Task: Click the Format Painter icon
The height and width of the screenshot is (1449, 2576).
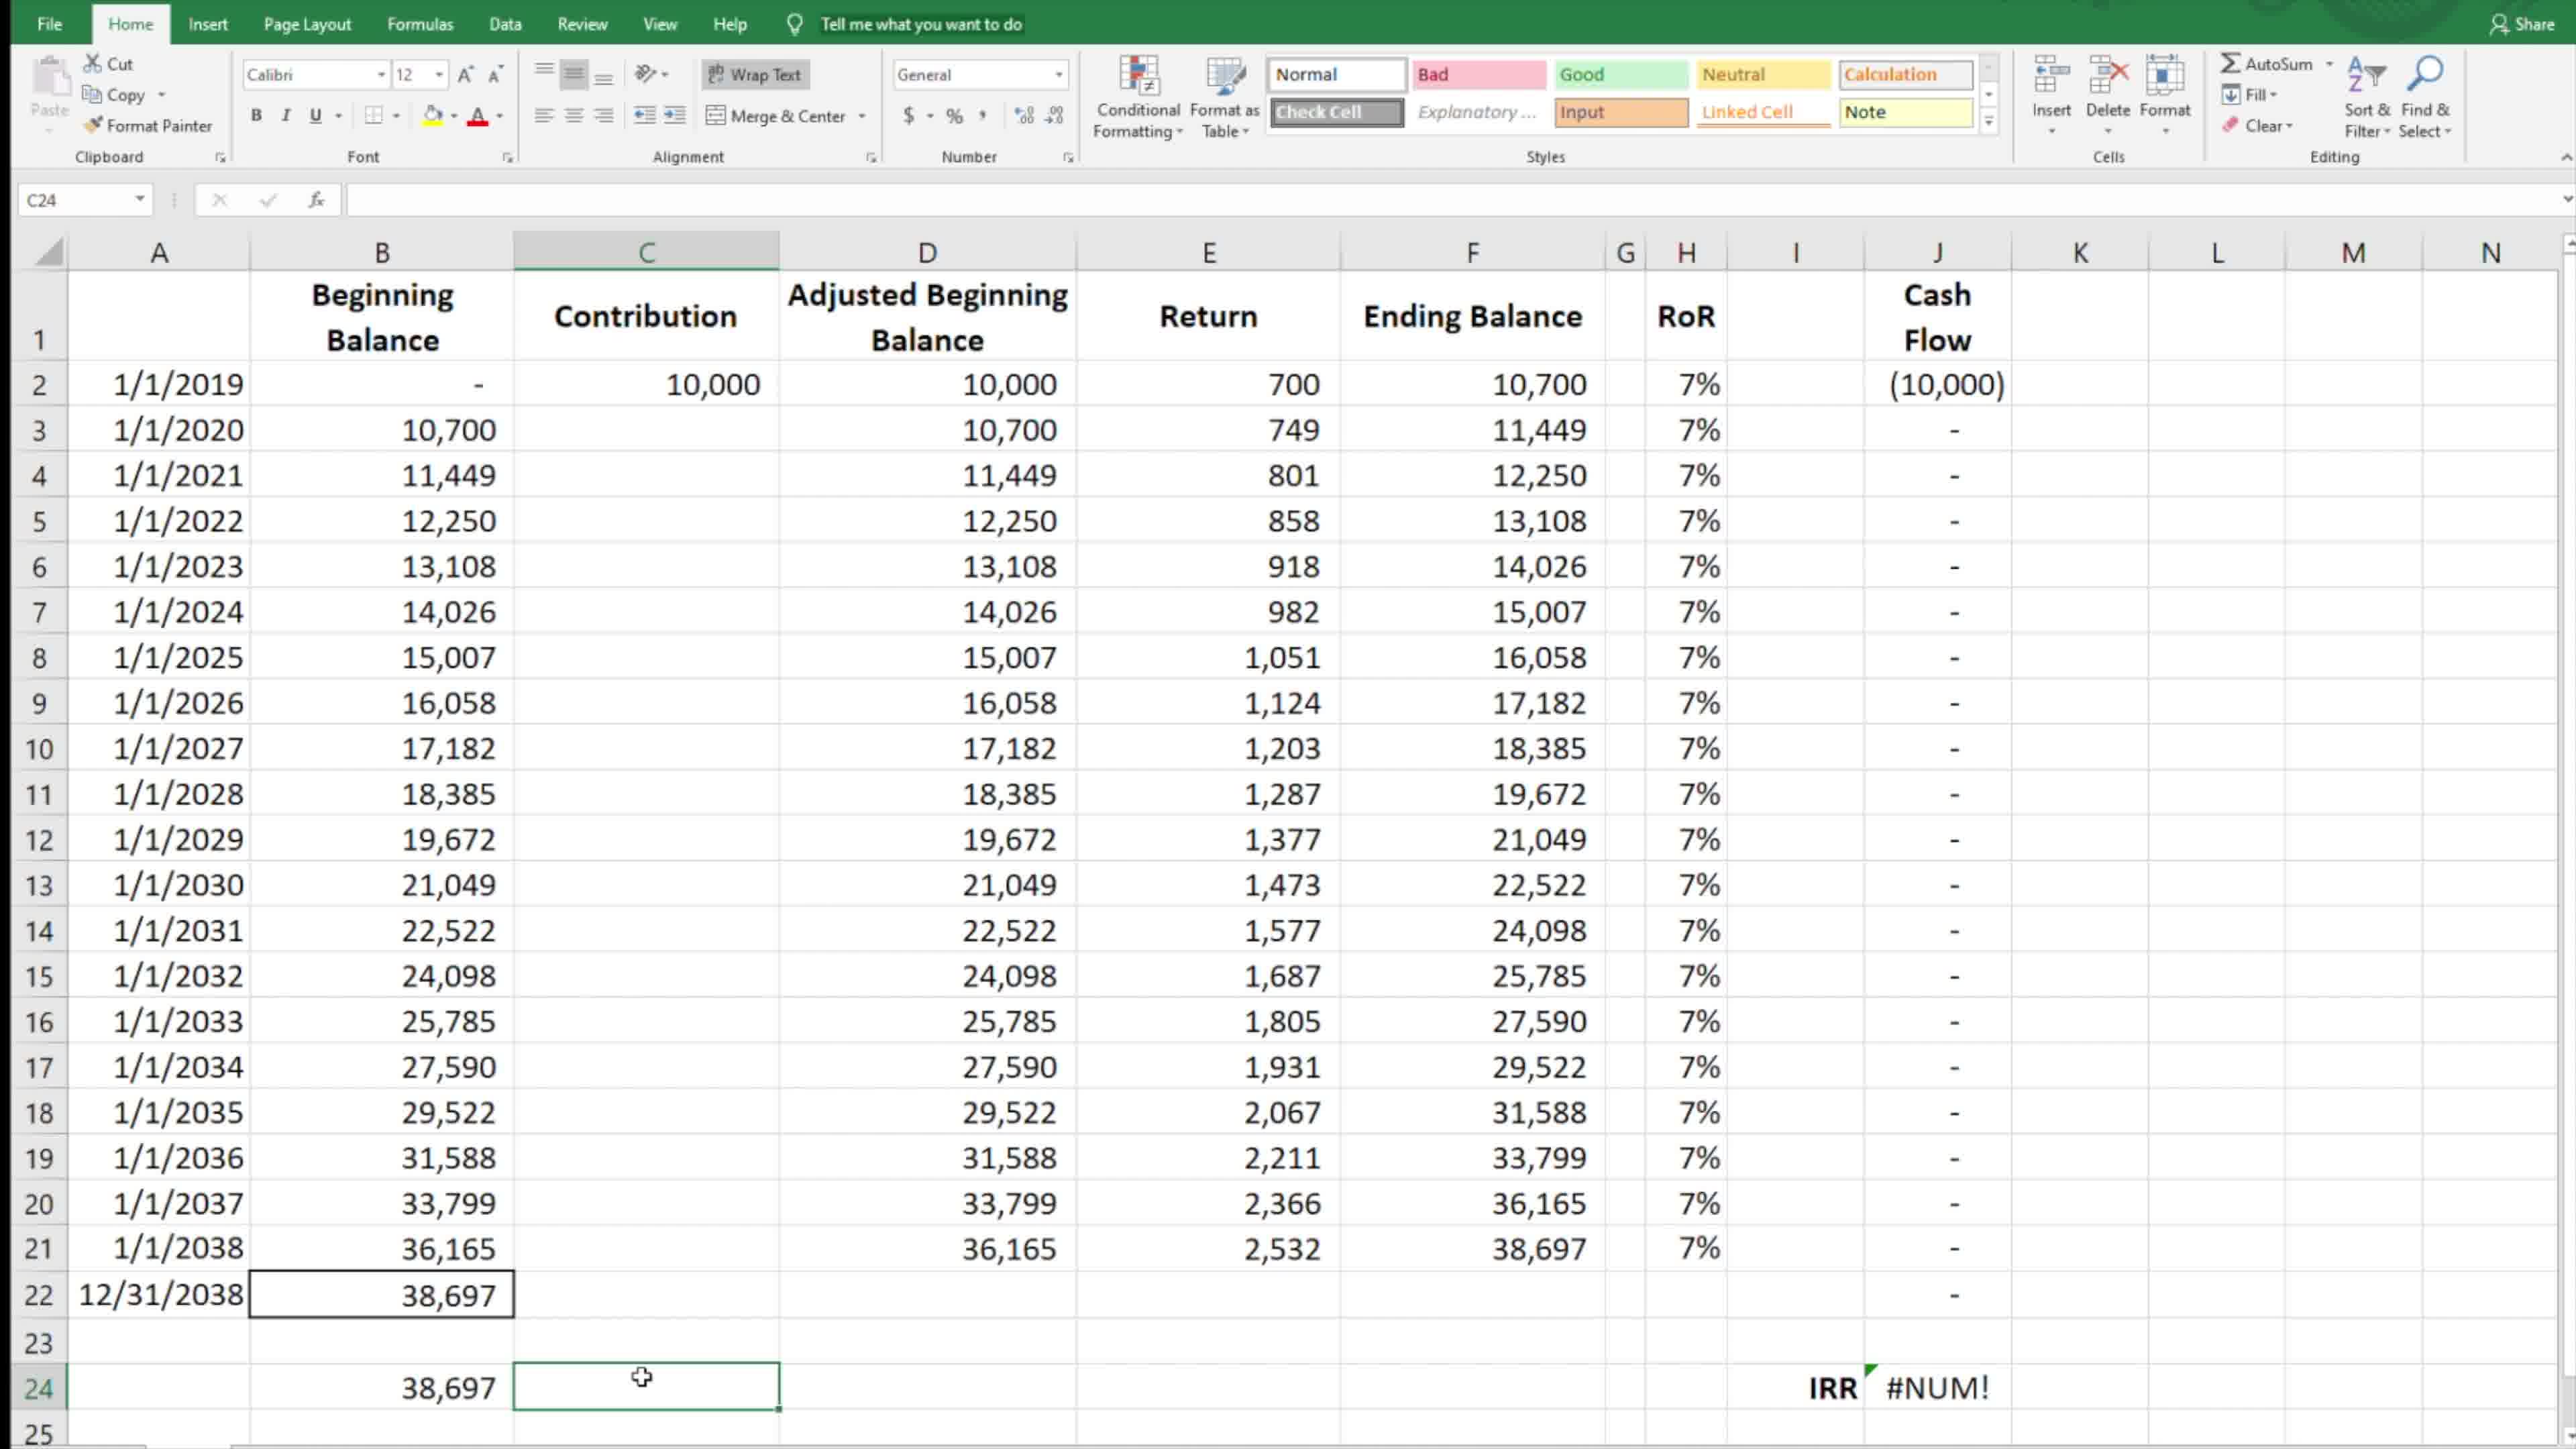Action: point(94,125)
